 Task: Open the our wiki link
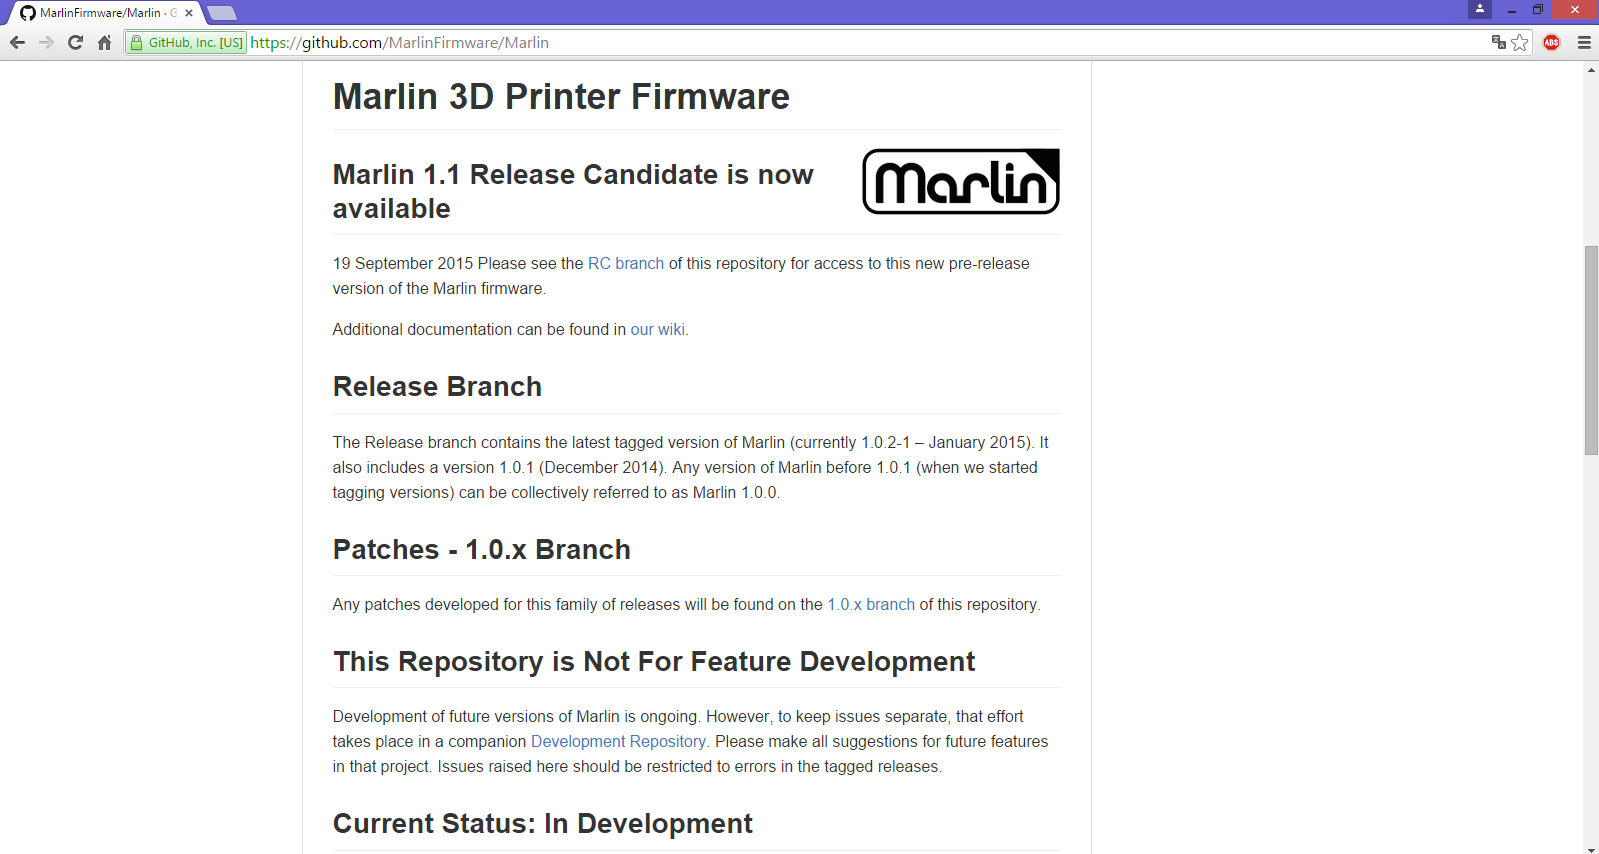click(x=658, y=329)
